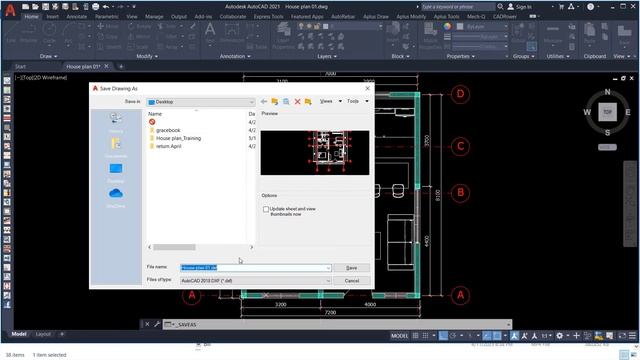
Task: Toggle grid display in status bar
Action: click(x=416, y=336)
